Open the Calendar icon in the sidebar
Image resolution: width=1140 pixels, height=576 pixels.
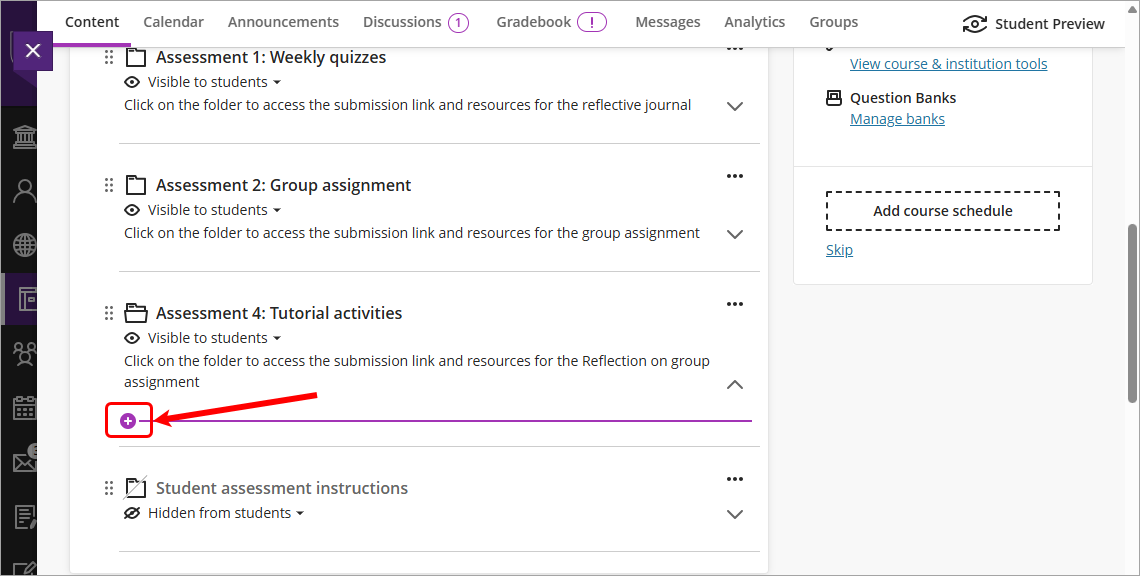click(22, 407)
